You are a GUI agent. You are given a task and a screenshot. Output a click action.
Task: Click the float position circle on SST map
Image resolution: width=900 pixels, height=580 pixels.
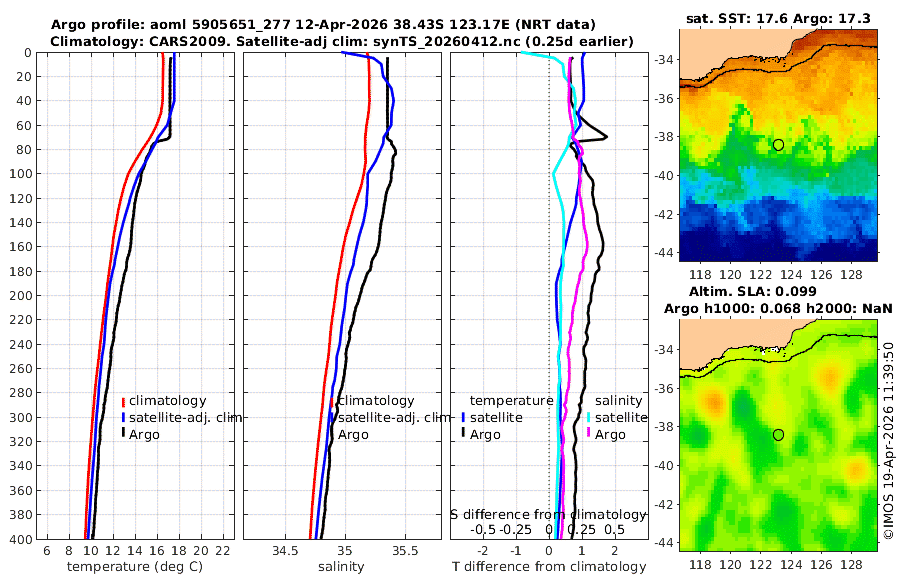click(x=778, y=145)
